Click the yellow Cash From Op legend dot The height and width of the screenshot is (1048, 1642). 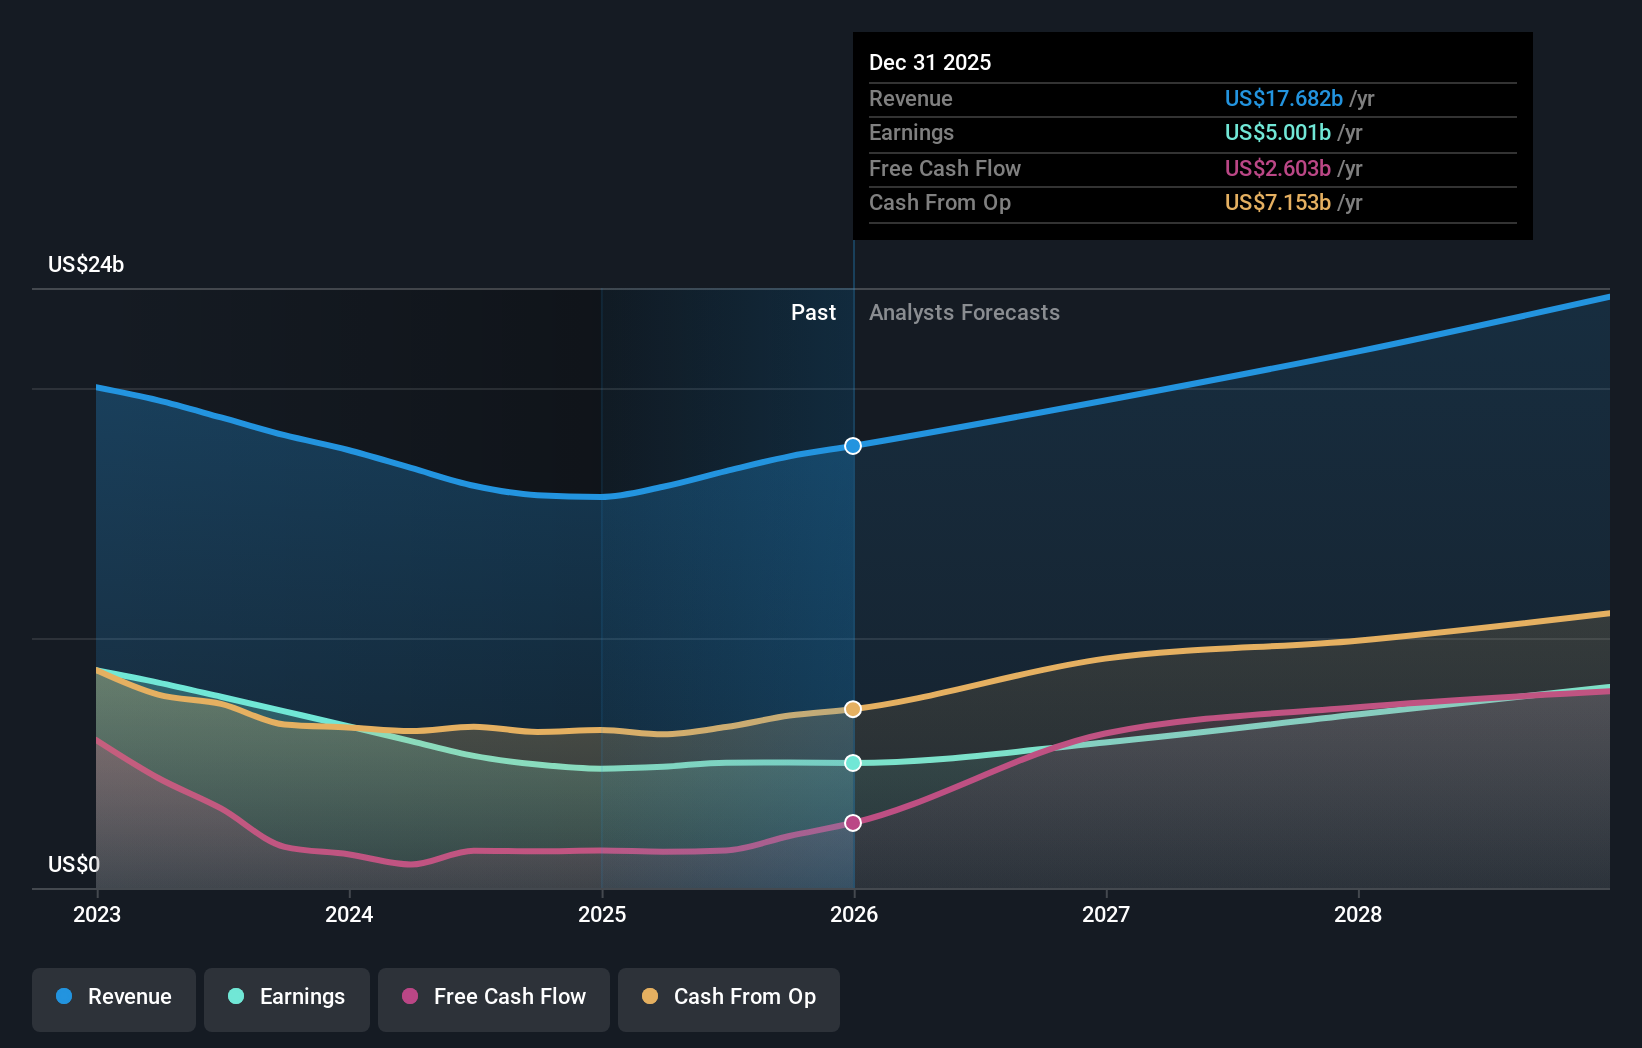tap(651, 997)
